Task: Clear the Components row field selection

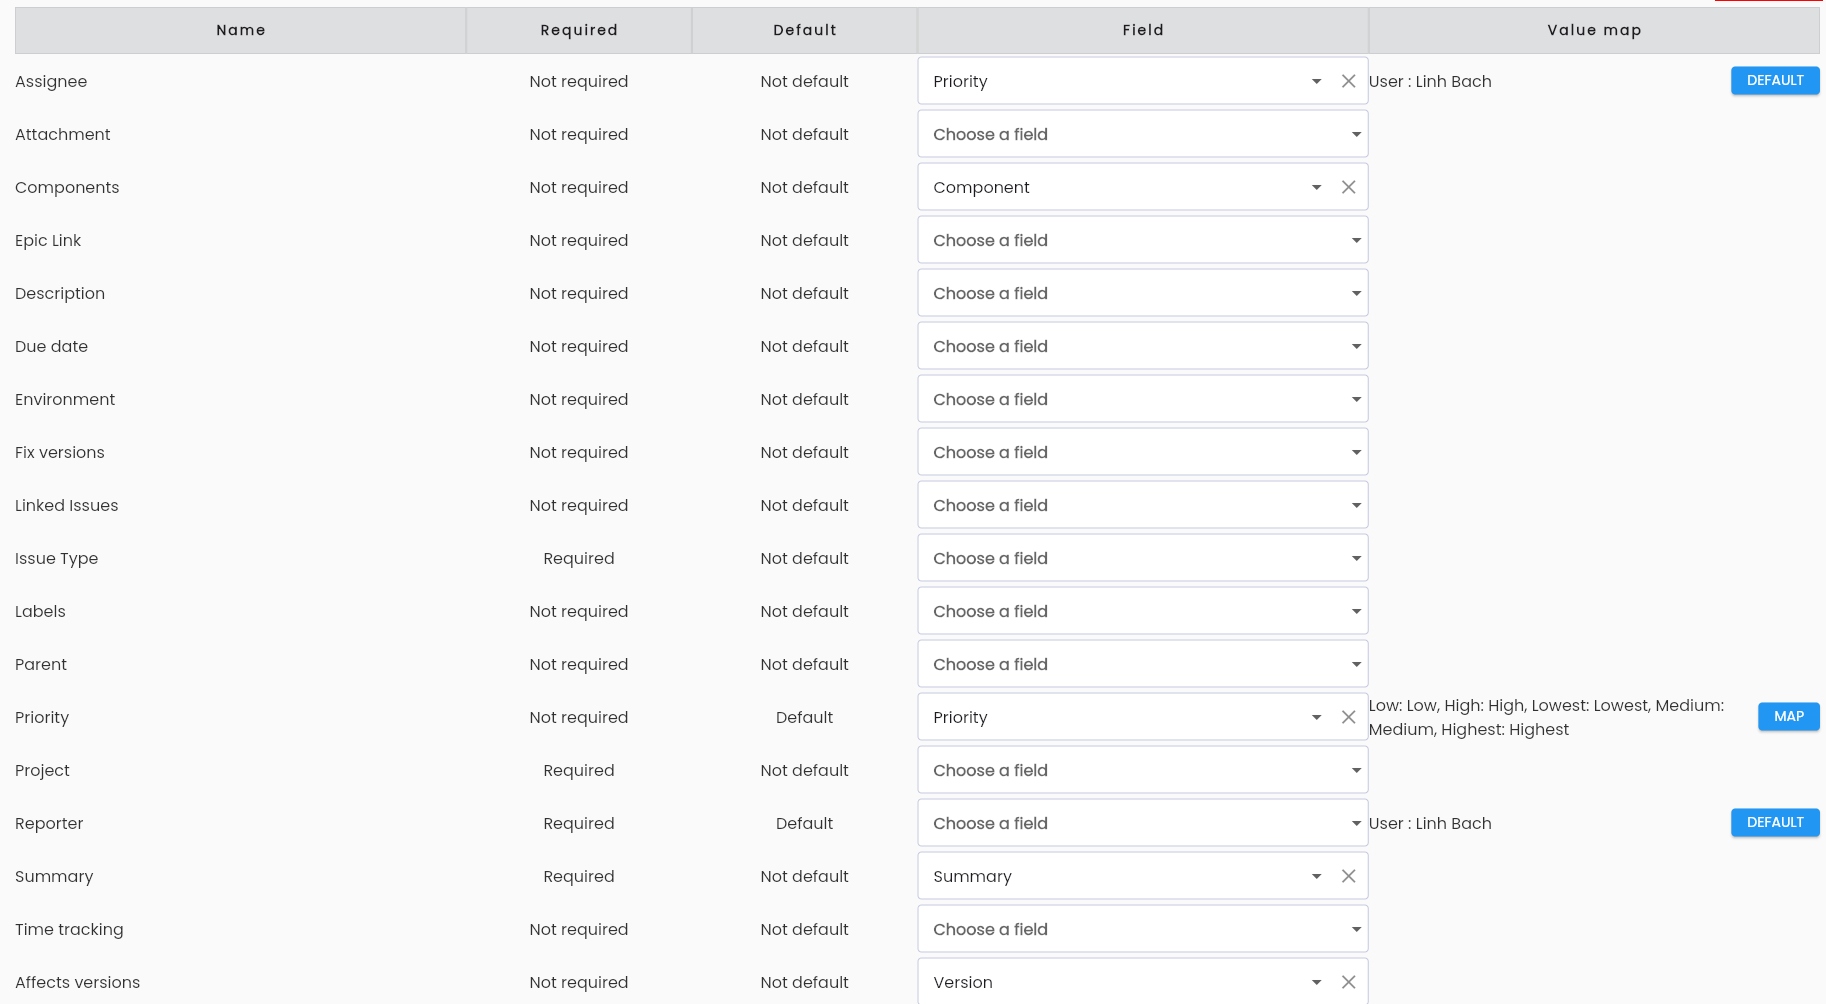Action: [x=1348, y=187]
